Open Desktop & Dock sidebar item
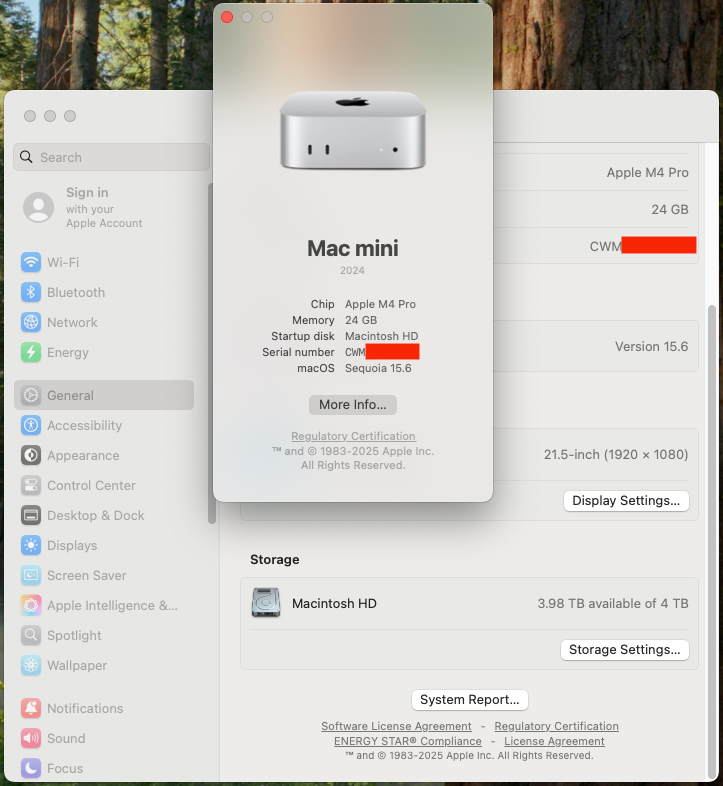723x786 pixels. (95, 515)
